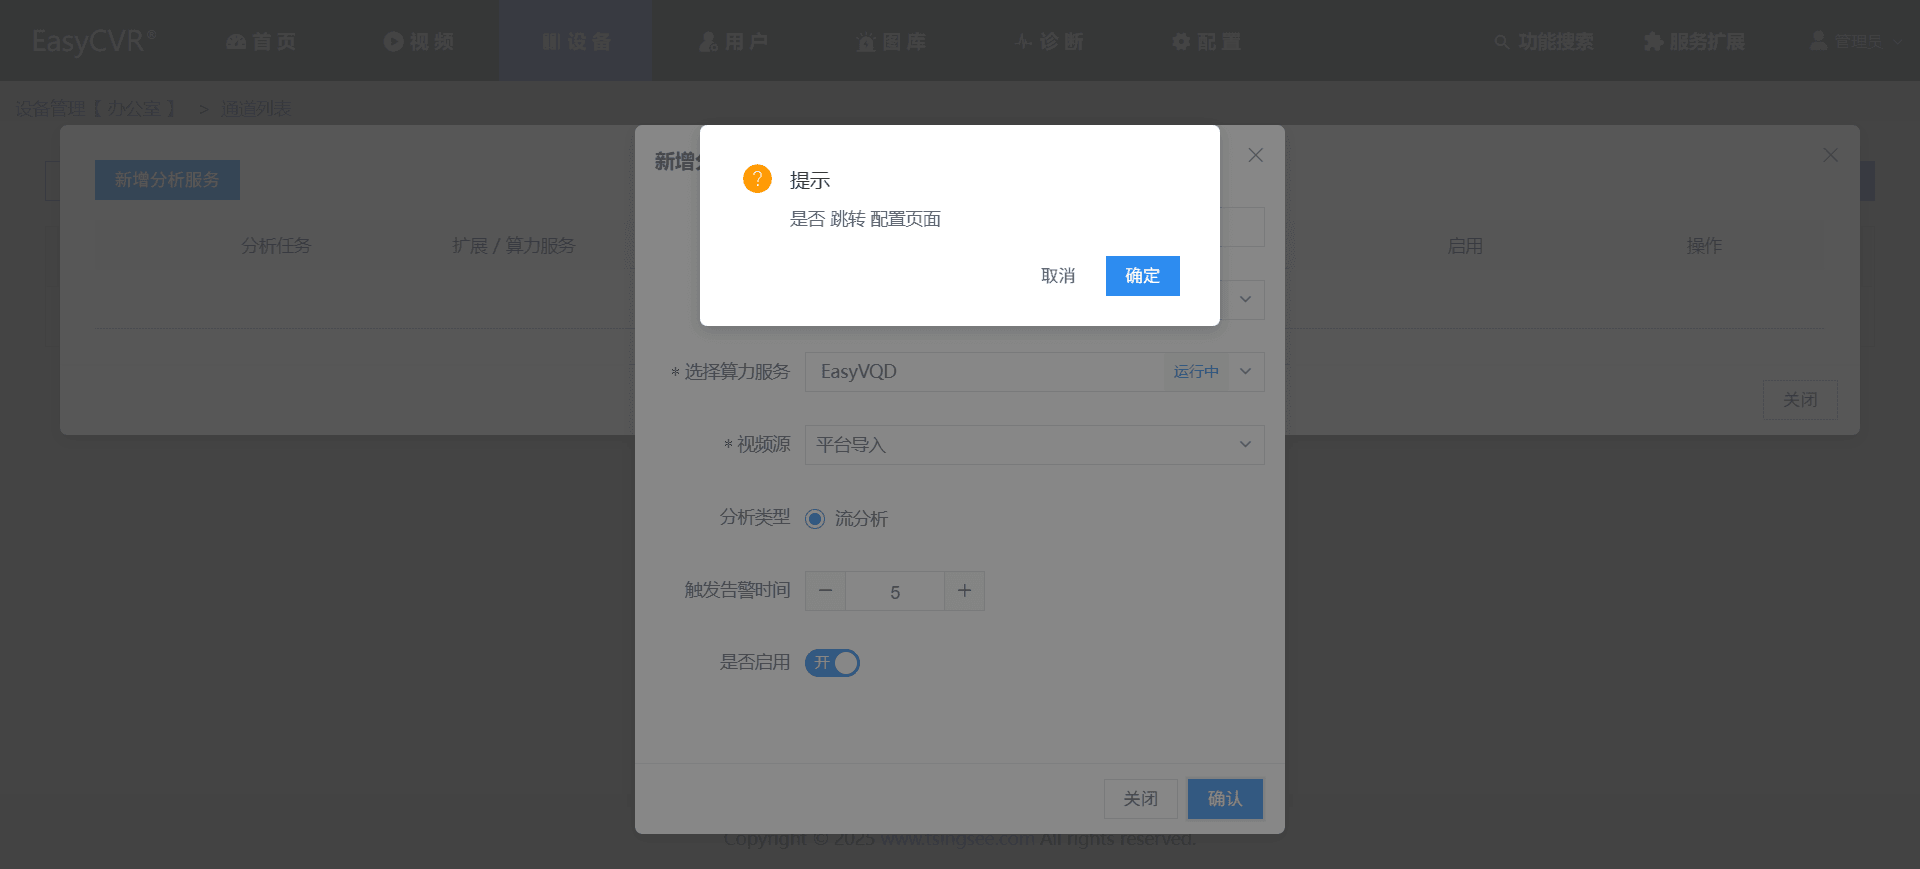Switch to the 设备 tab
Viewport: 1920px width, 869px height.
coord(576,41)
